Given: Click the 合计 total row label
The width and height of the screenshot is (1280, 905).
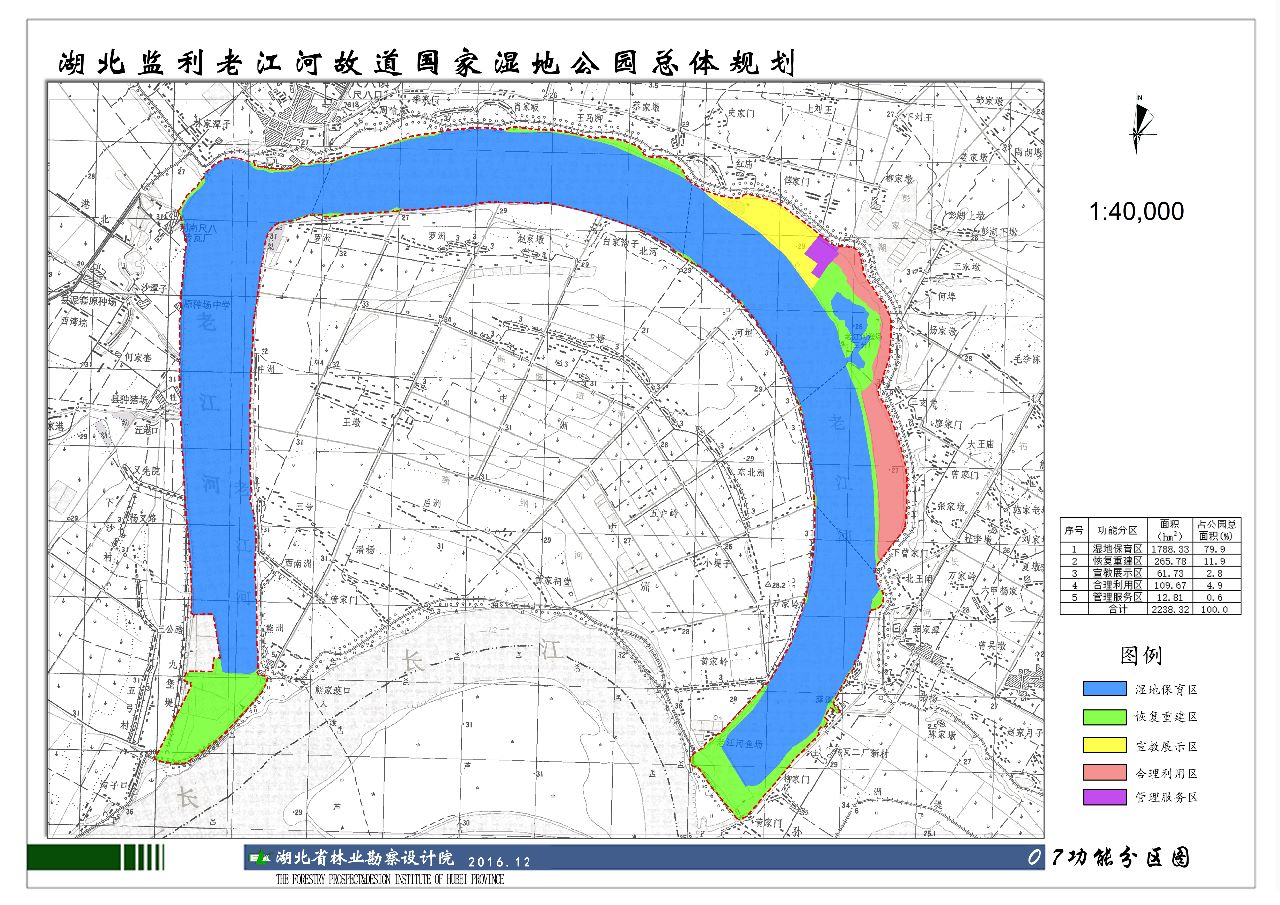Looking at the screenshot, I should tap(1118, 609).
